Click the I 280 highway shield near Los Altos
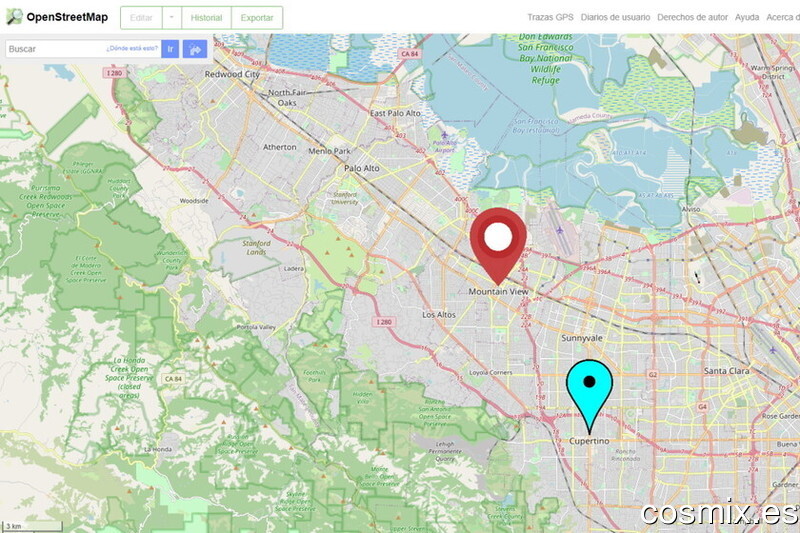This screenshot has height=533, width=800. (384, 322)
